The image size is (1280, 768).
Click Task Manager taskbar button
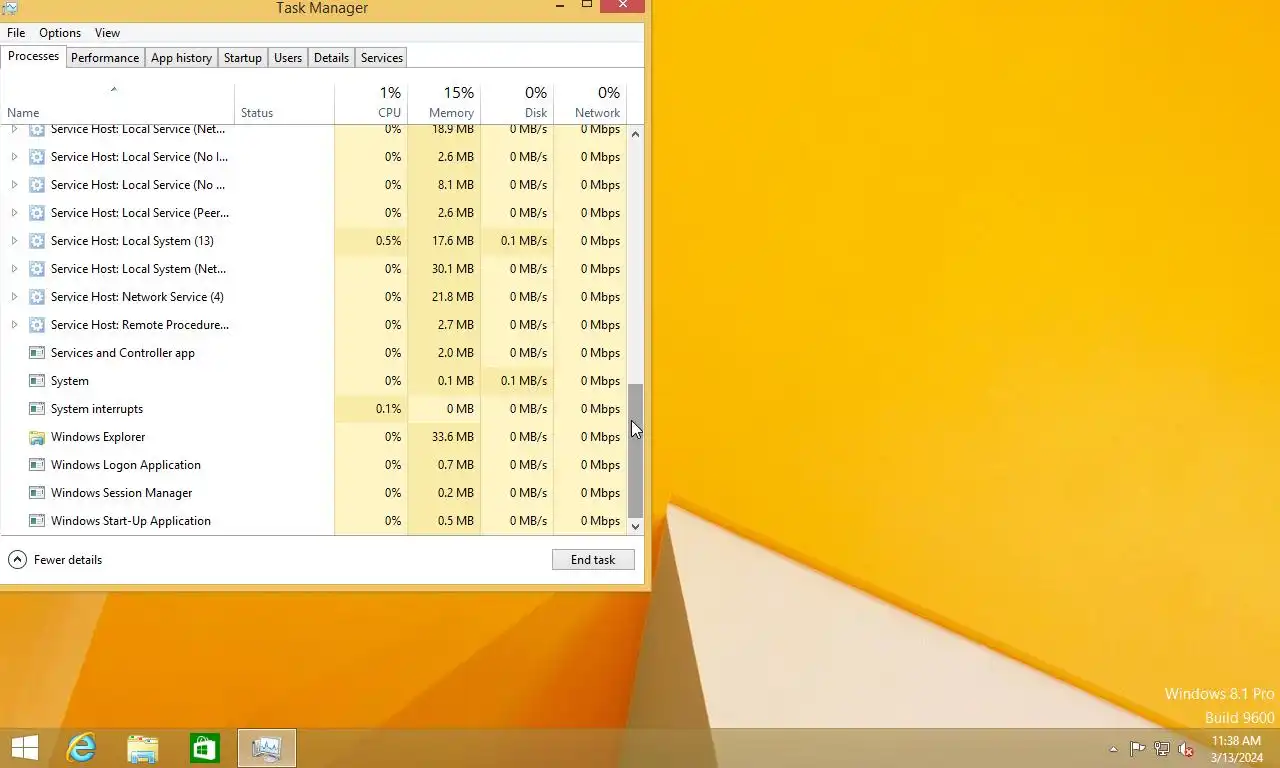point(267,748)
